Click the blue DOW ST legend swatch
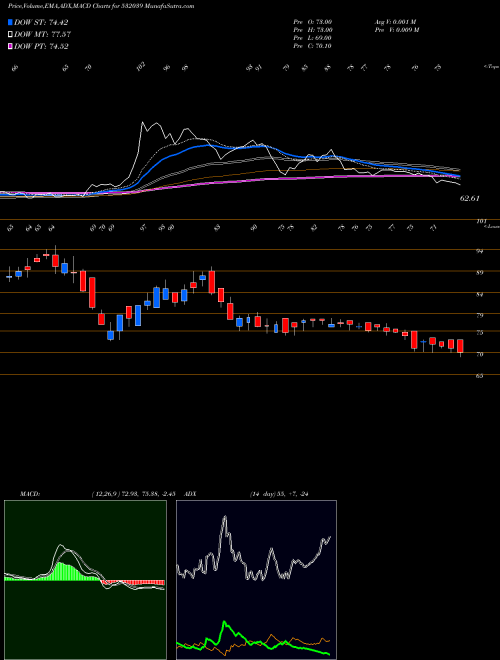This screenshot has height=660, width=500. coord(10,22)
